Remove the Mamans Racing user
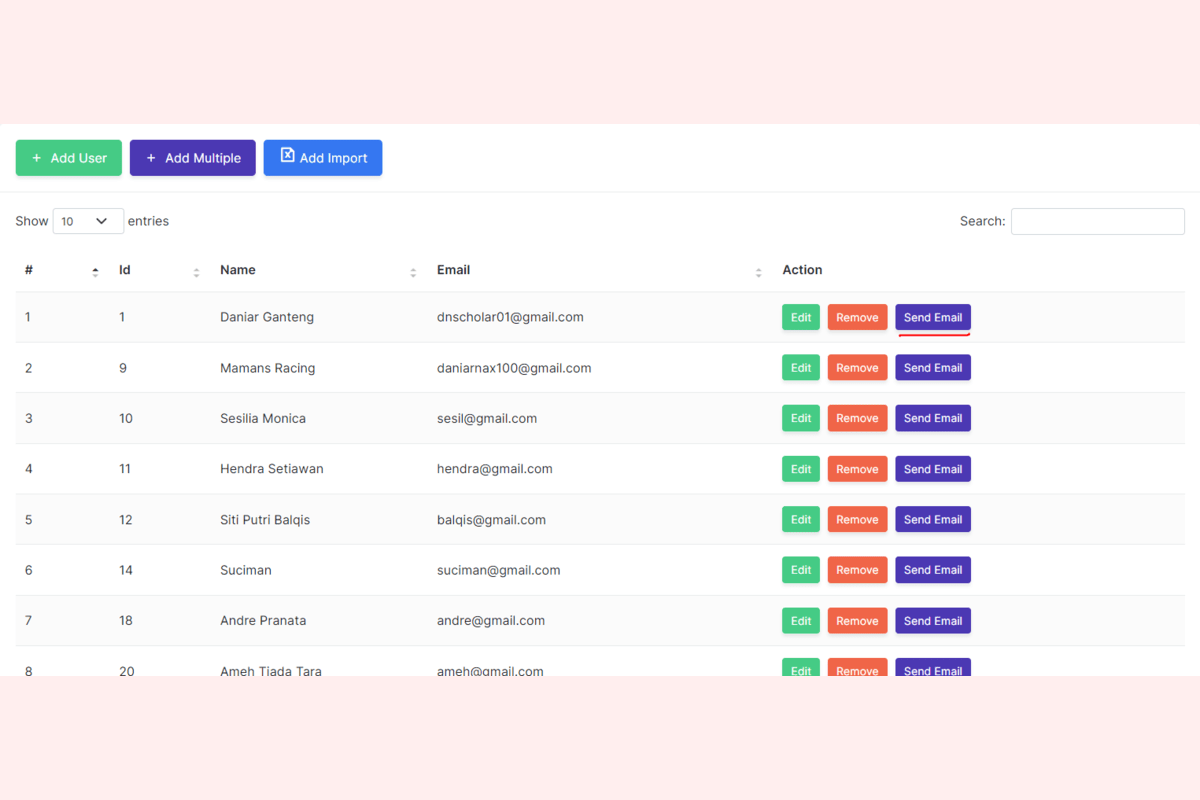The height and width of the screenshot is (800, 1200). [x=857, y=368]
